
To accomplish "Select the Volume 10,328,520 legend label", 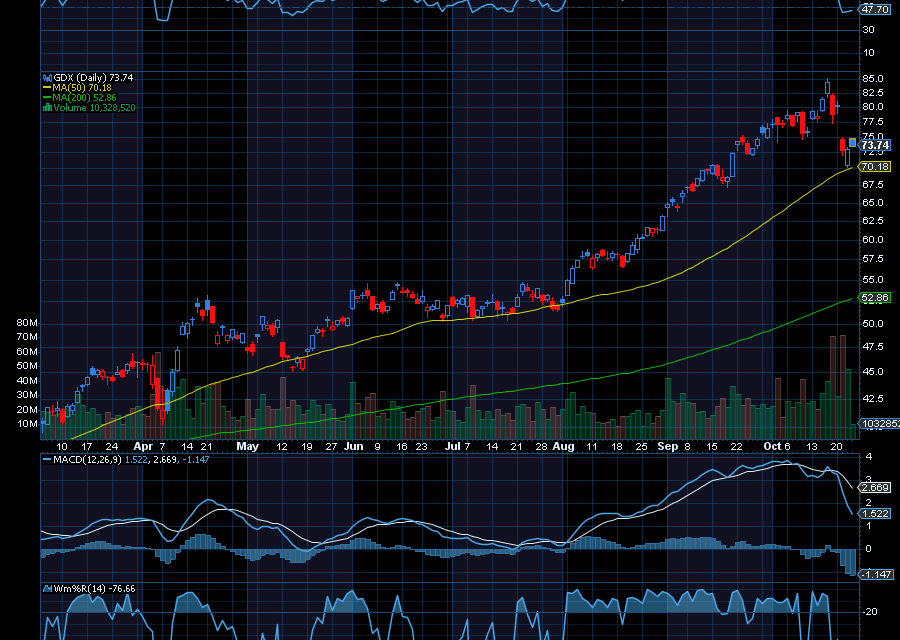I will (93, 107).
